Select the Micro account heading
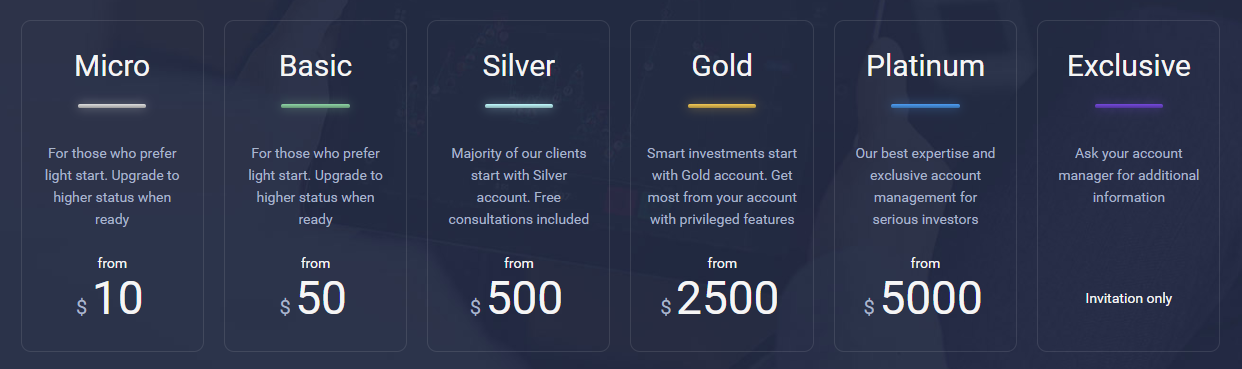Screen dimensions: 1242x369 click(x=112, y=66)
